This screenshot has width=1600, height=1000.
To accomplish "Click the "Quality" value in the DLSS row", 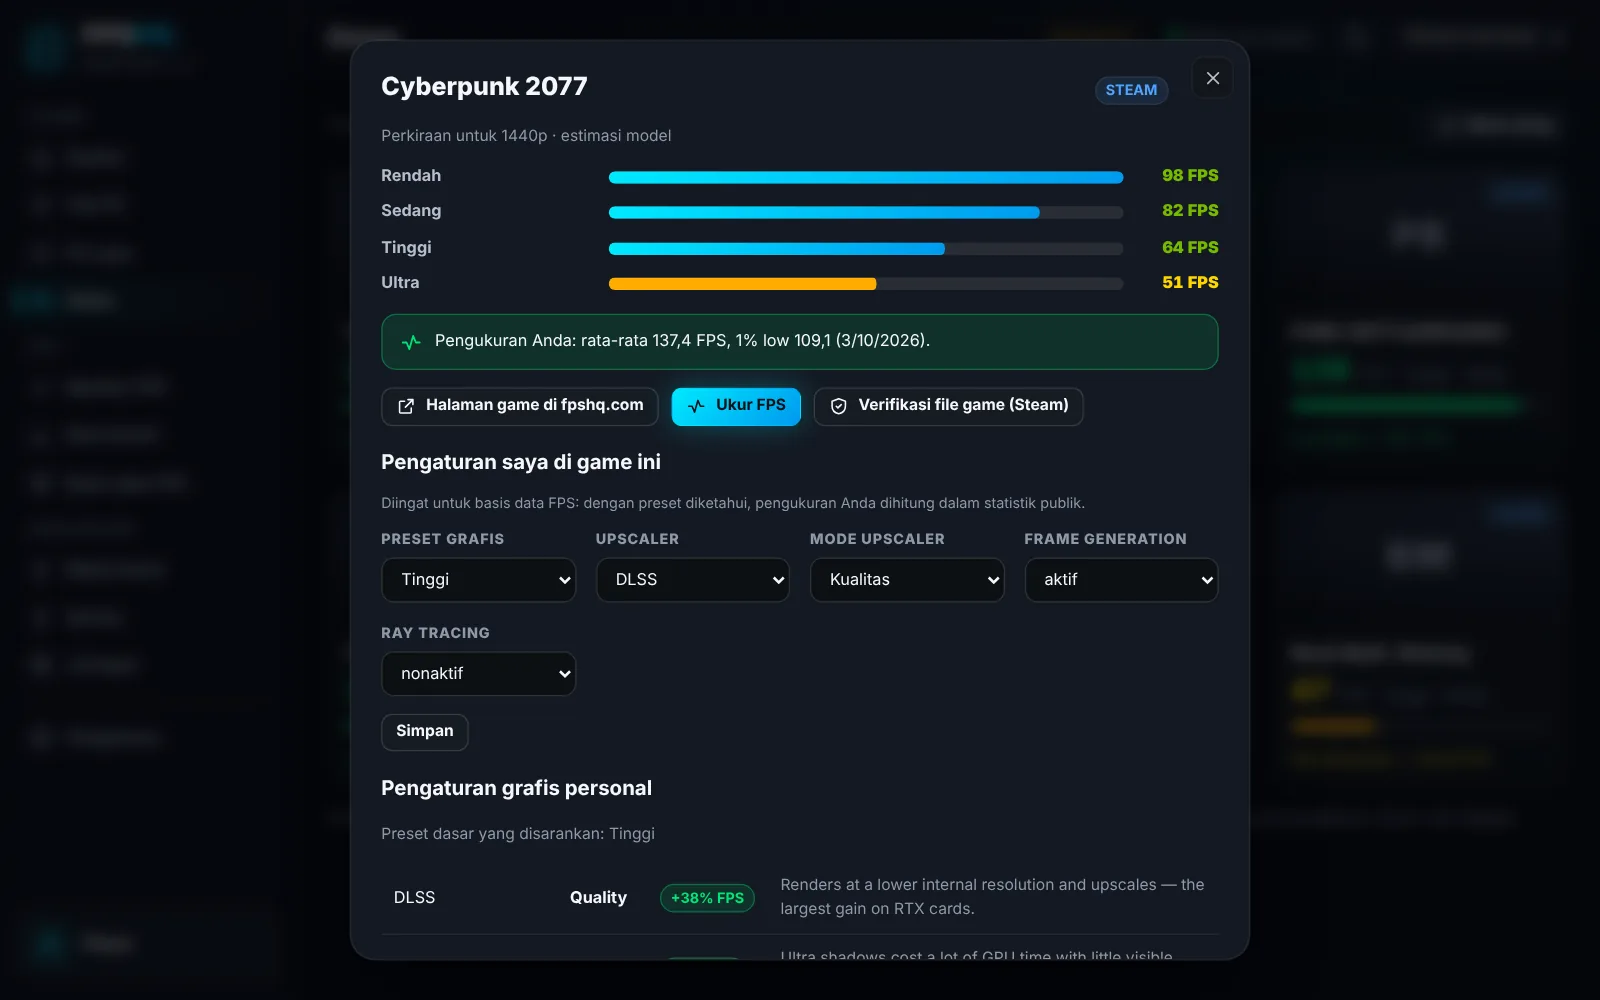I will [598, 898].
